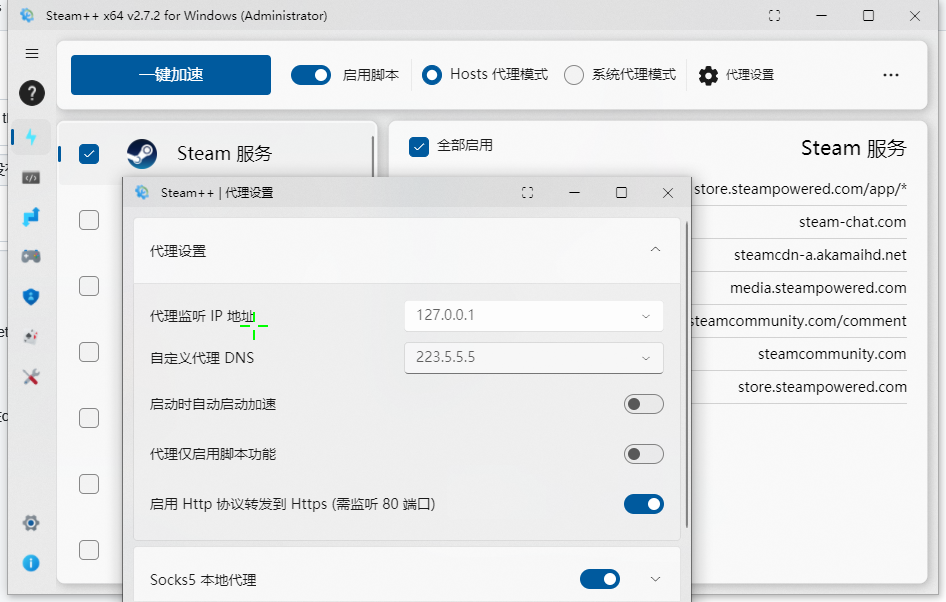The image size is (946, 602).
Task: Click the info About icon in the sidebar
Action: click(31, 563)
